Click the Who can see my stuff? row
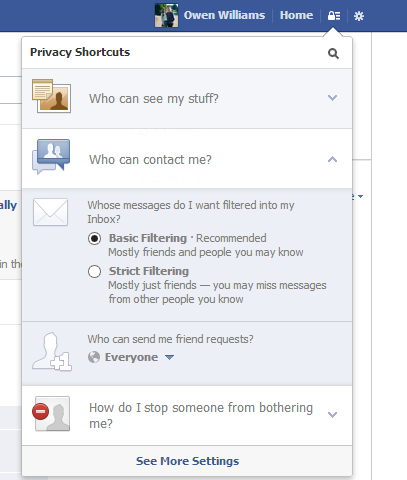407x480 pixels. click(x=187, y=99)
